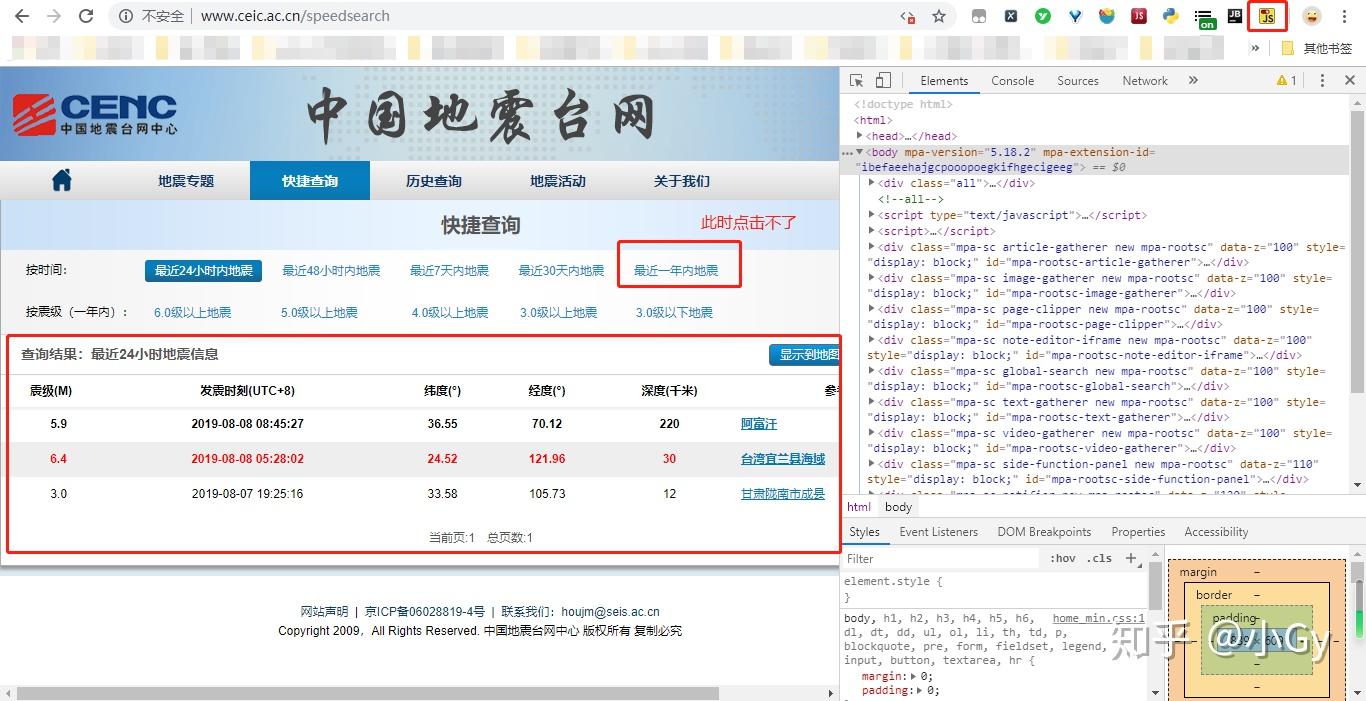
Task: Toggle the .cls class editor
Action: pyautogui.click(x=1100, y=559)
